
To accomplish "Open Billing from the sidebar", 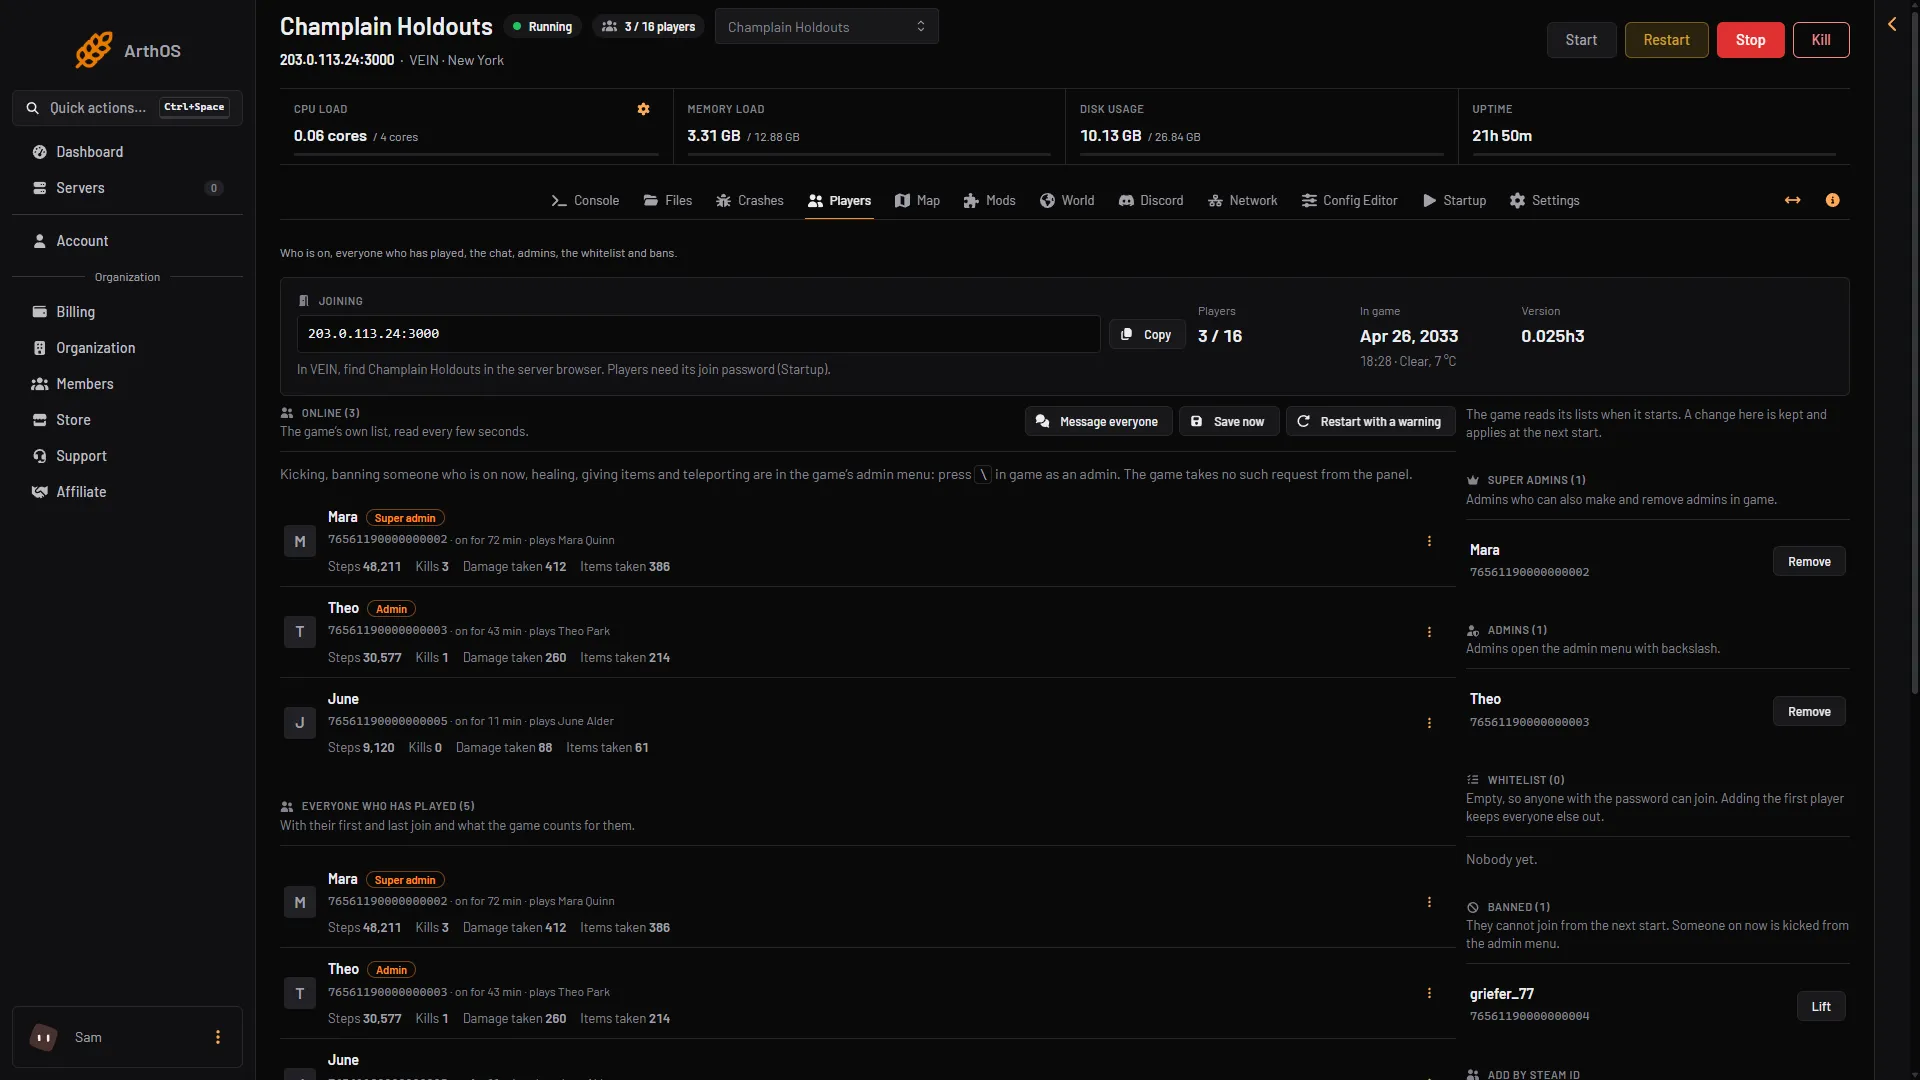I will (127, 312).
